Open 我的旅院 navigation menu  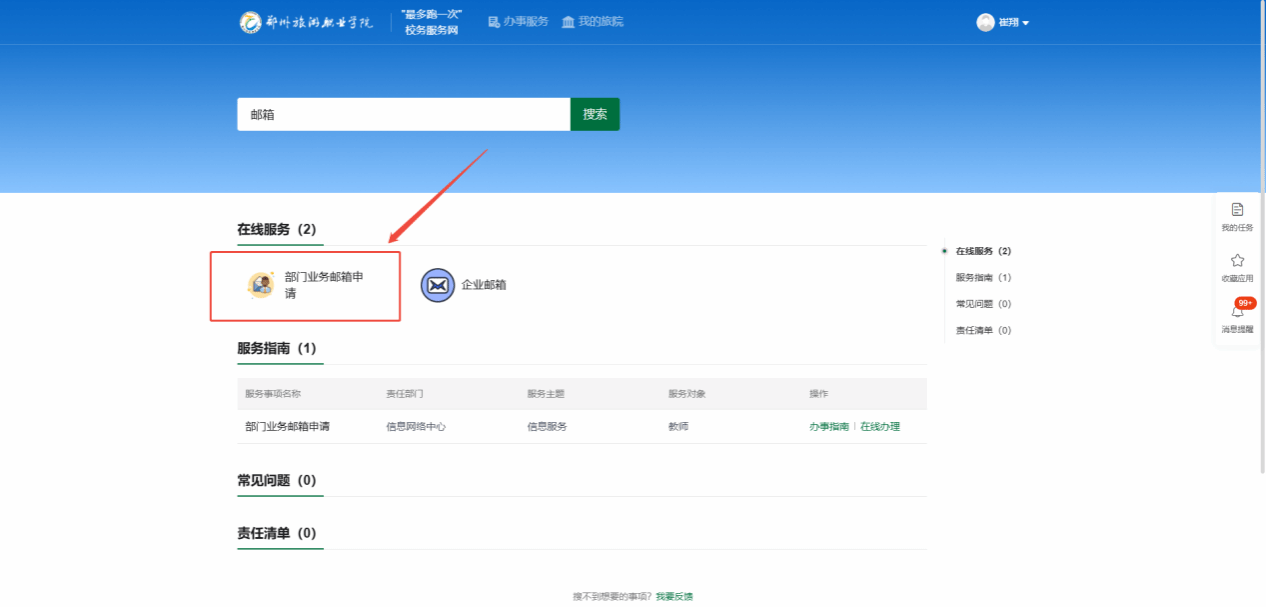[592, 22]
